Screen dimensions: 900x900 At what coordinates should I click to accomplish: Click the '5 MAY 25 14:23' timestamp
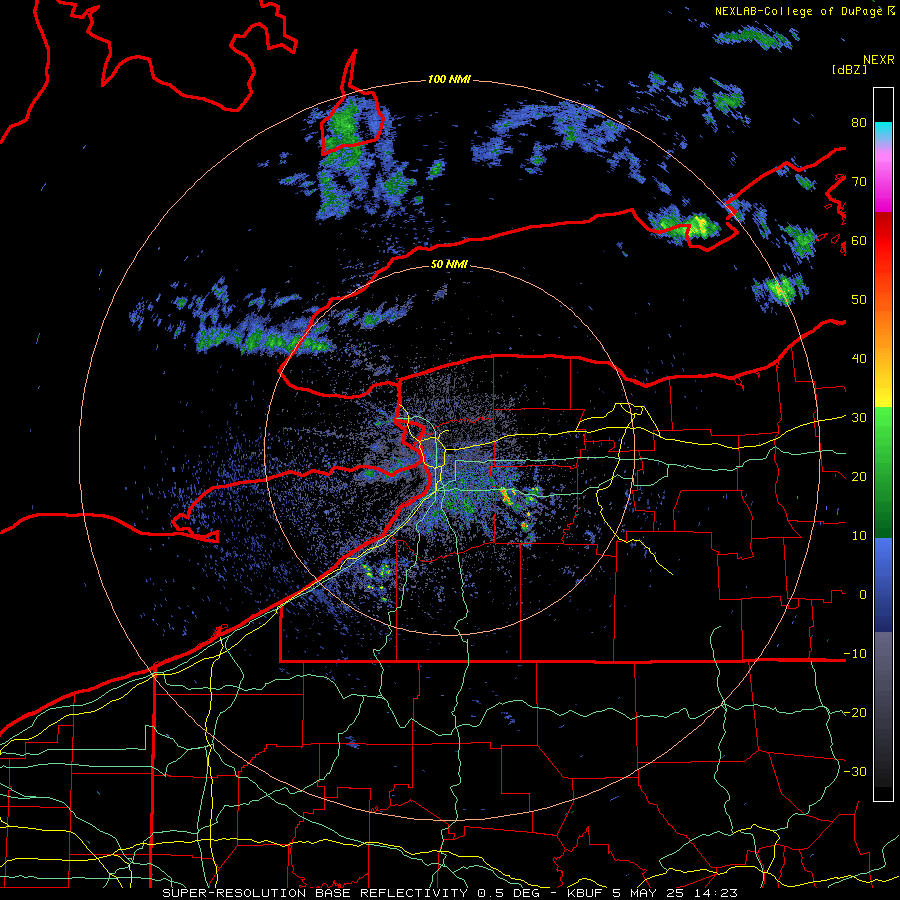coord(675,893)
